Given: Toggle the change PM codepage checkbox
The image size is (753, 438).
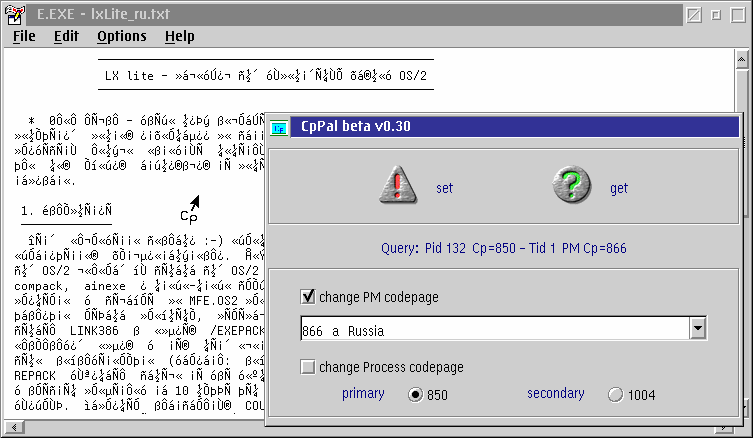Looking at the screenshot, I should pos(308,297).
